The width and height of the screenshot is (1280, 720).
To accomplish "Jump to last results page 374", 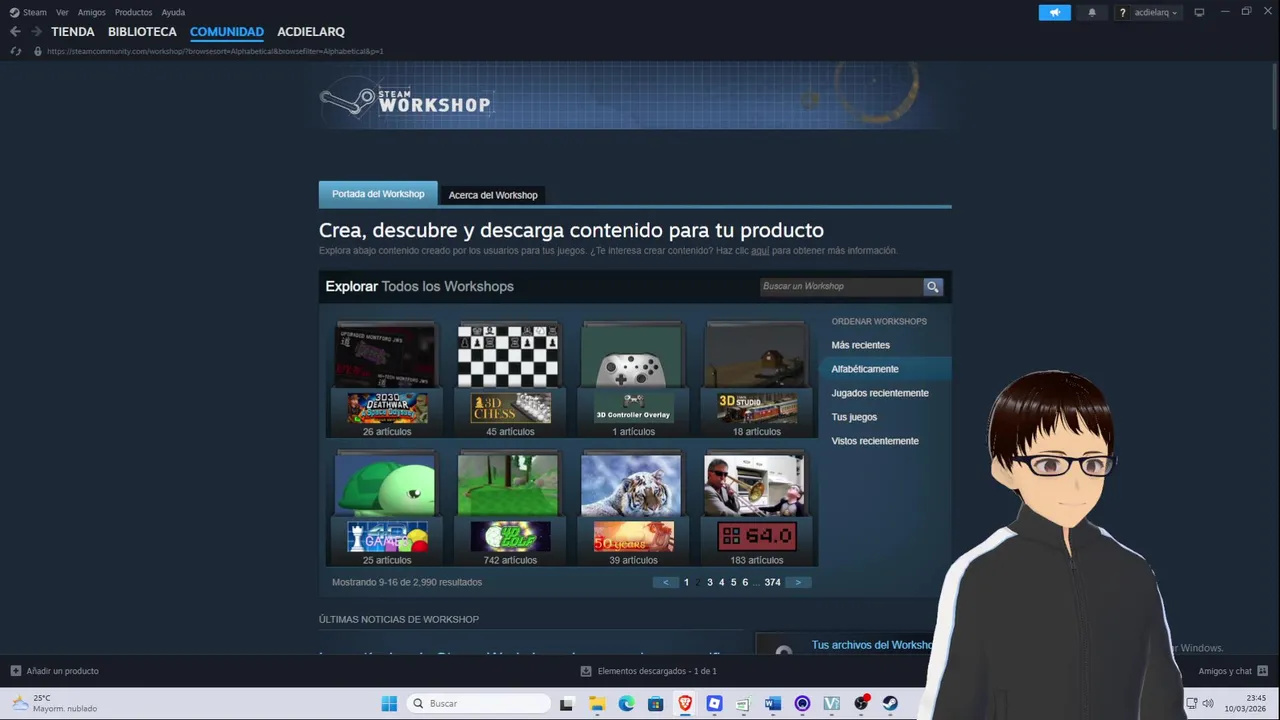I will click(x=772, y=582).
